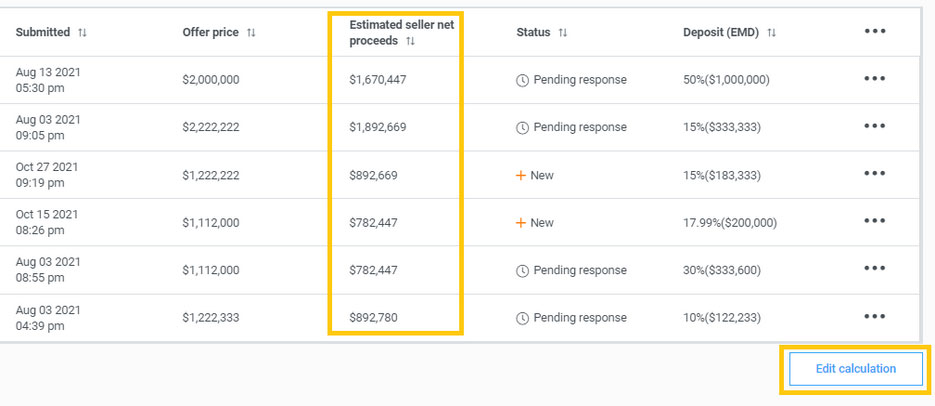935x406 pixels.
Task: Click Pending response clock icon for Aug 13 offer
Action: pyautogui.click(x=522, y=80)
